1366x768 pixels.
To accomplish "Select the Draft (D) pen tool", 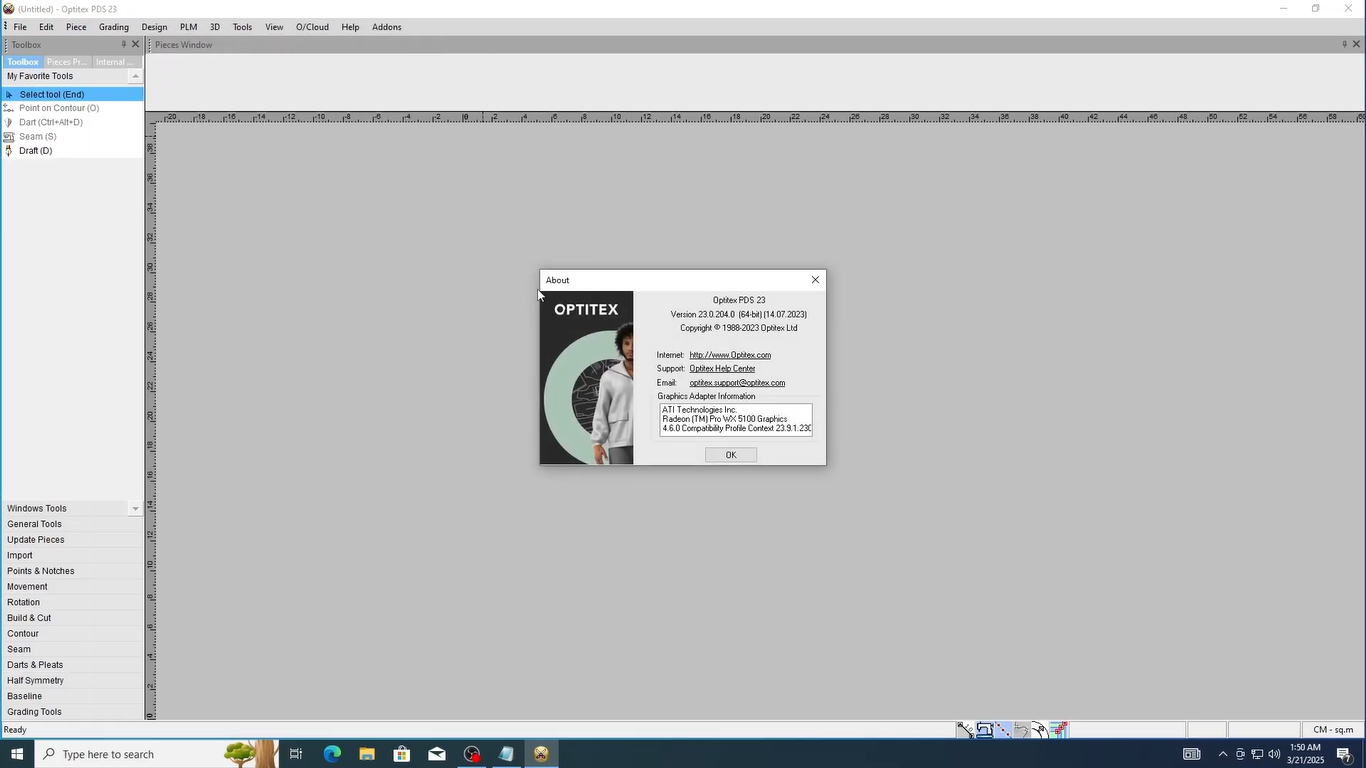I will (35, 151).
